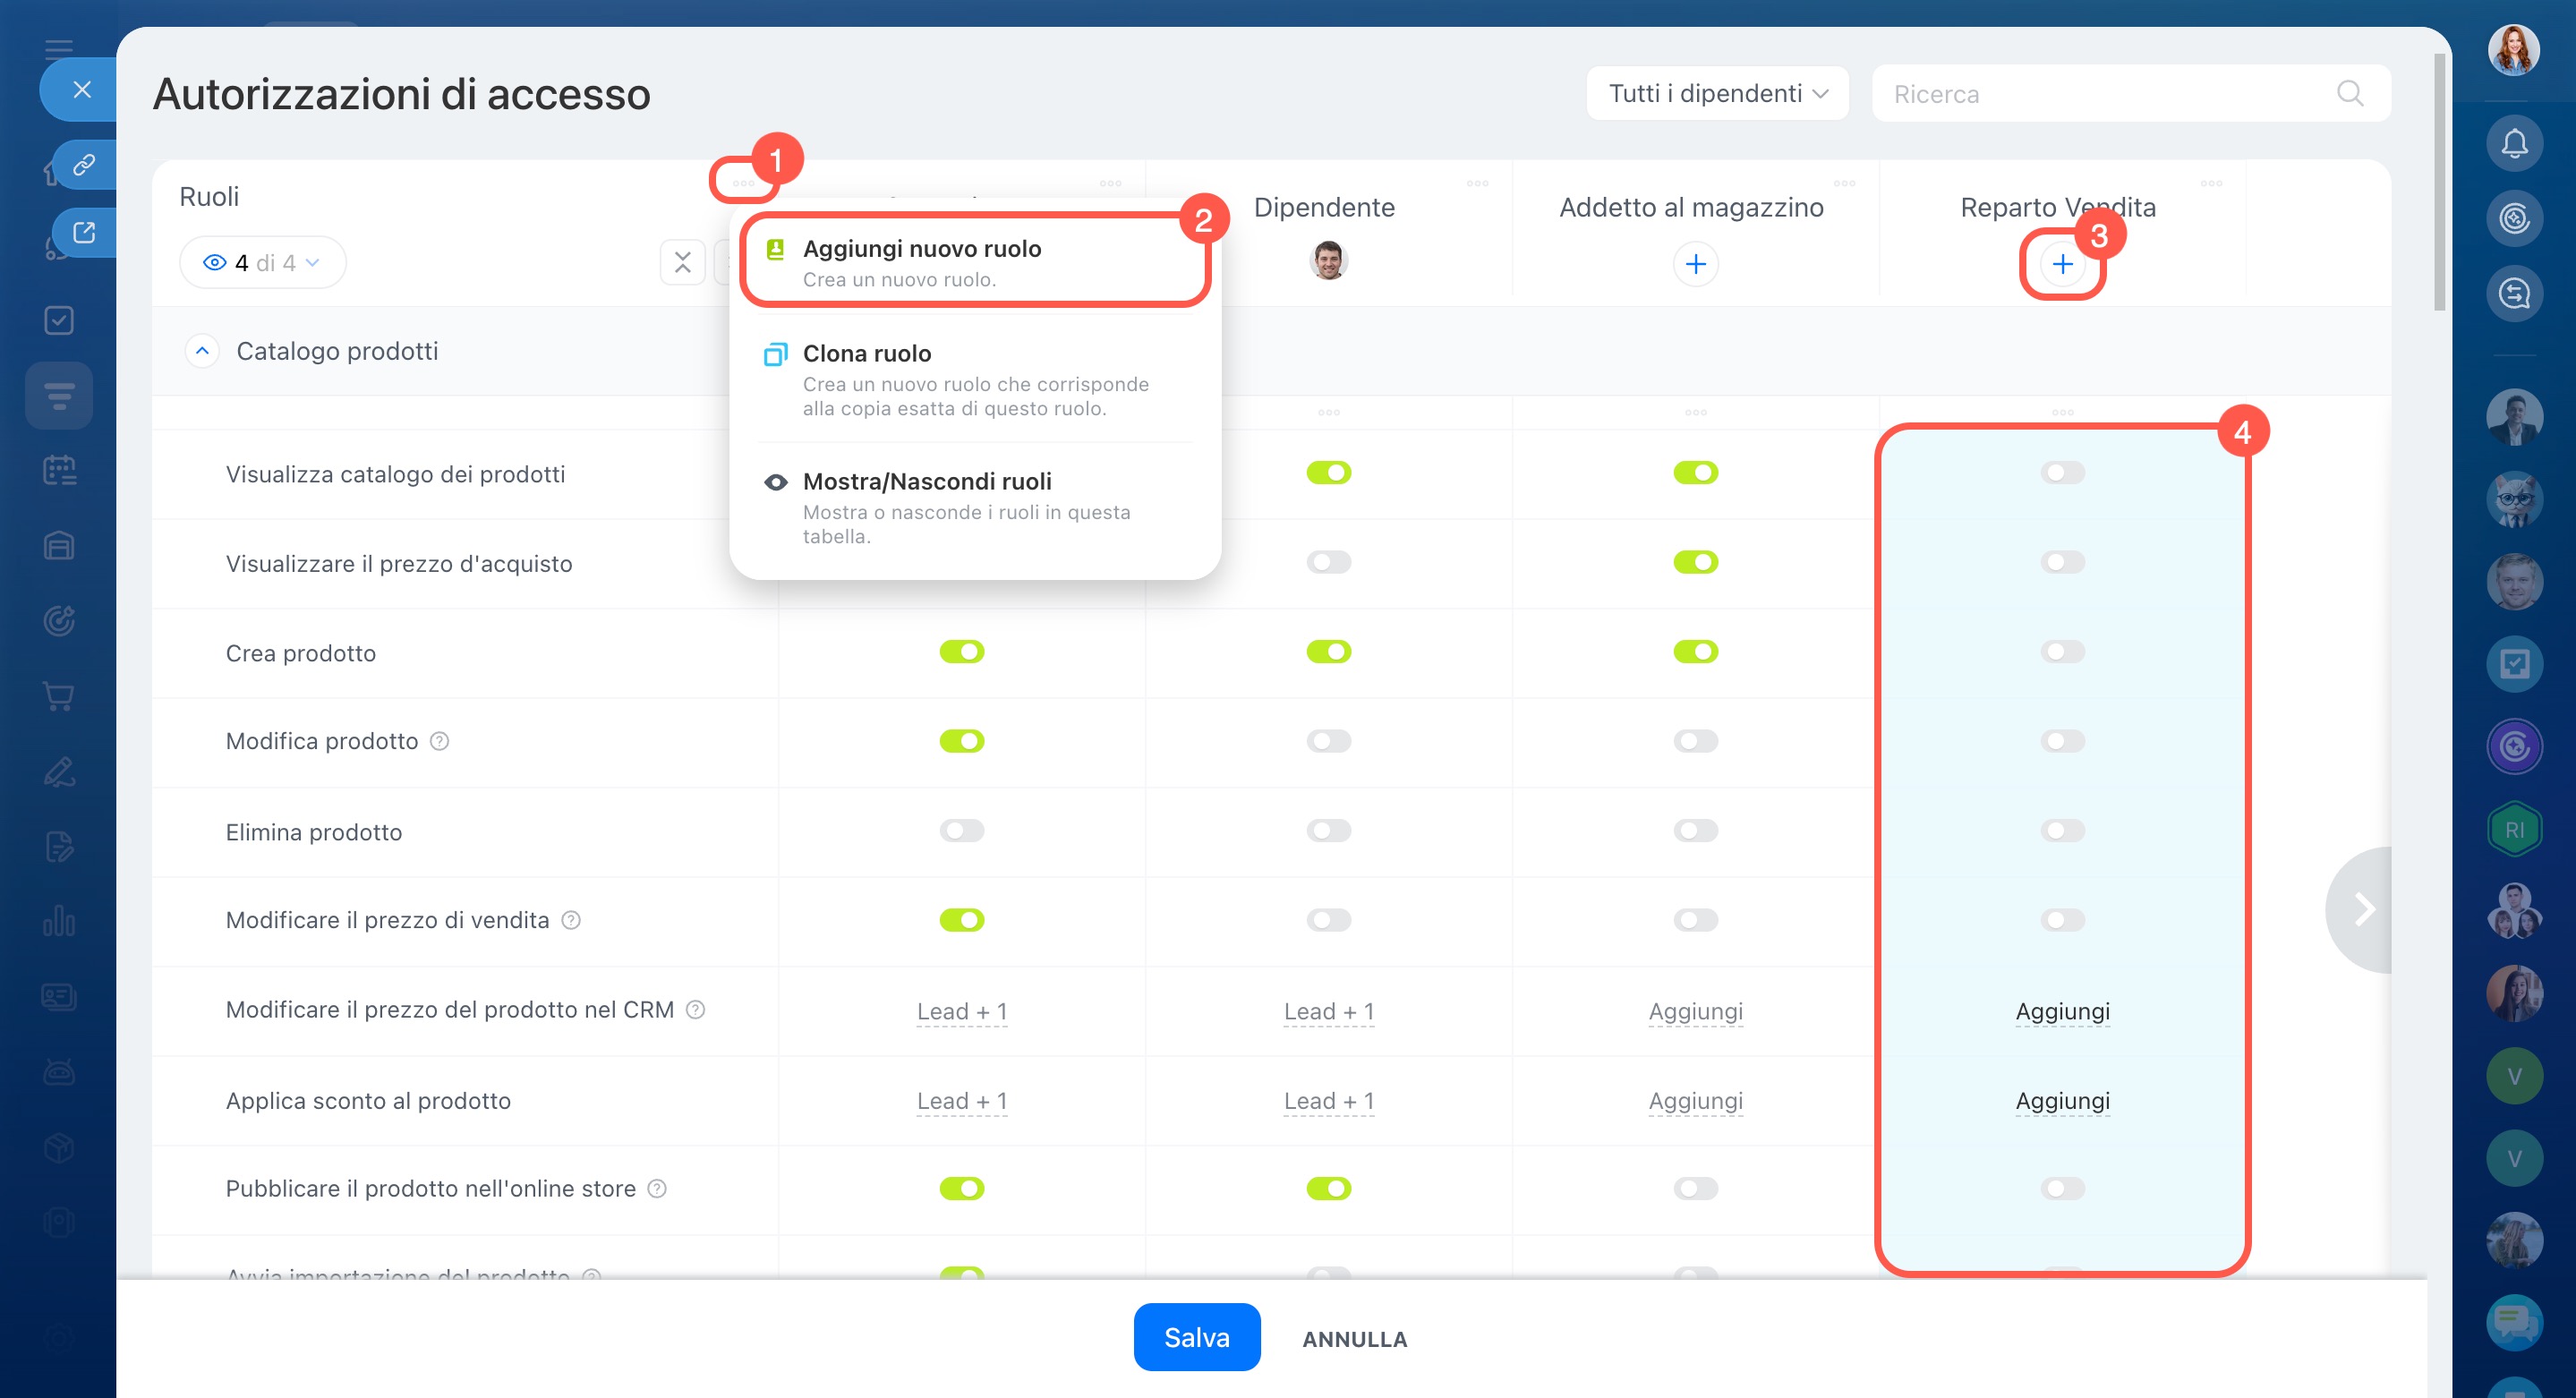
Task: Click the help icon beside Modifica prodotto
Action: coord(439,741)
